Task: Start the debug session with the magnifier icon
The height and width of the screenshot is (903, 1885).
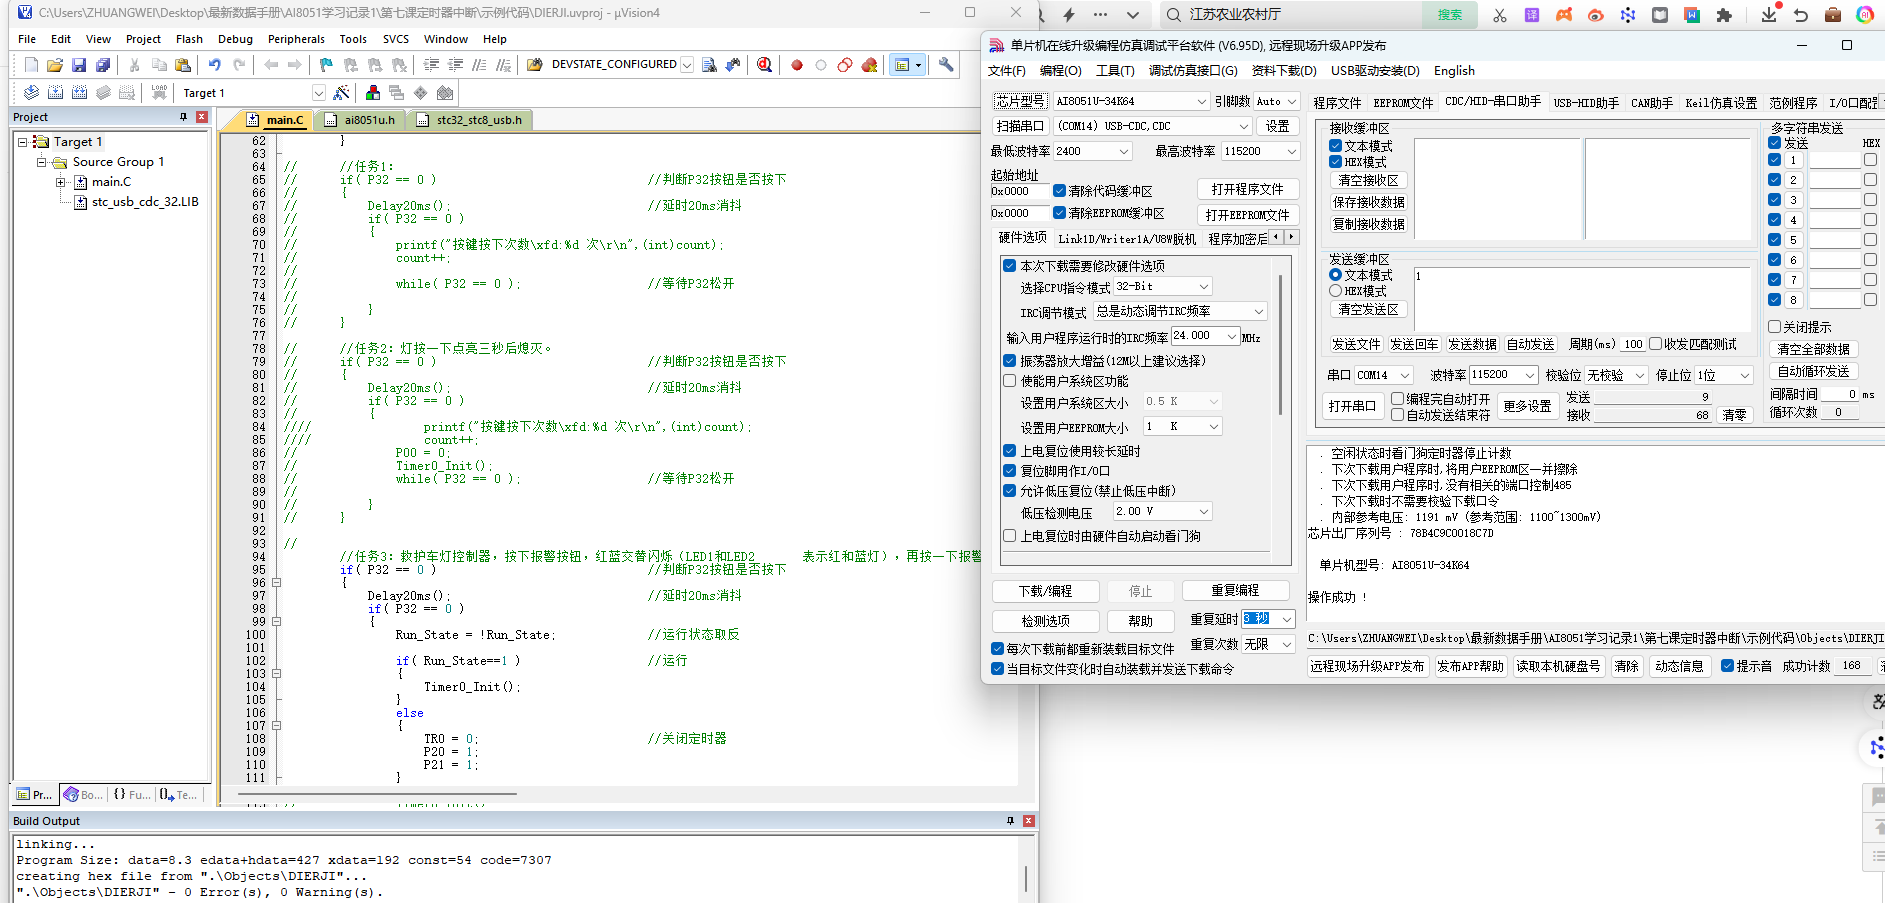Action: [765, 65]
